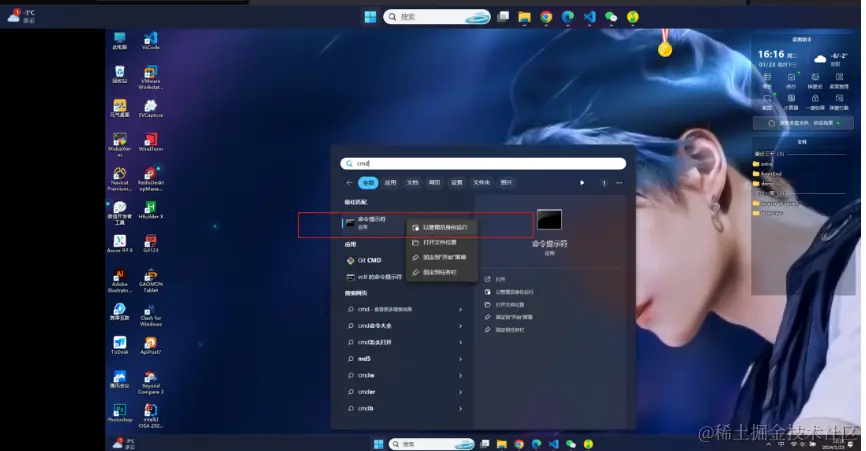Select the 全部 search filter tab

click(x=368, y=183)
